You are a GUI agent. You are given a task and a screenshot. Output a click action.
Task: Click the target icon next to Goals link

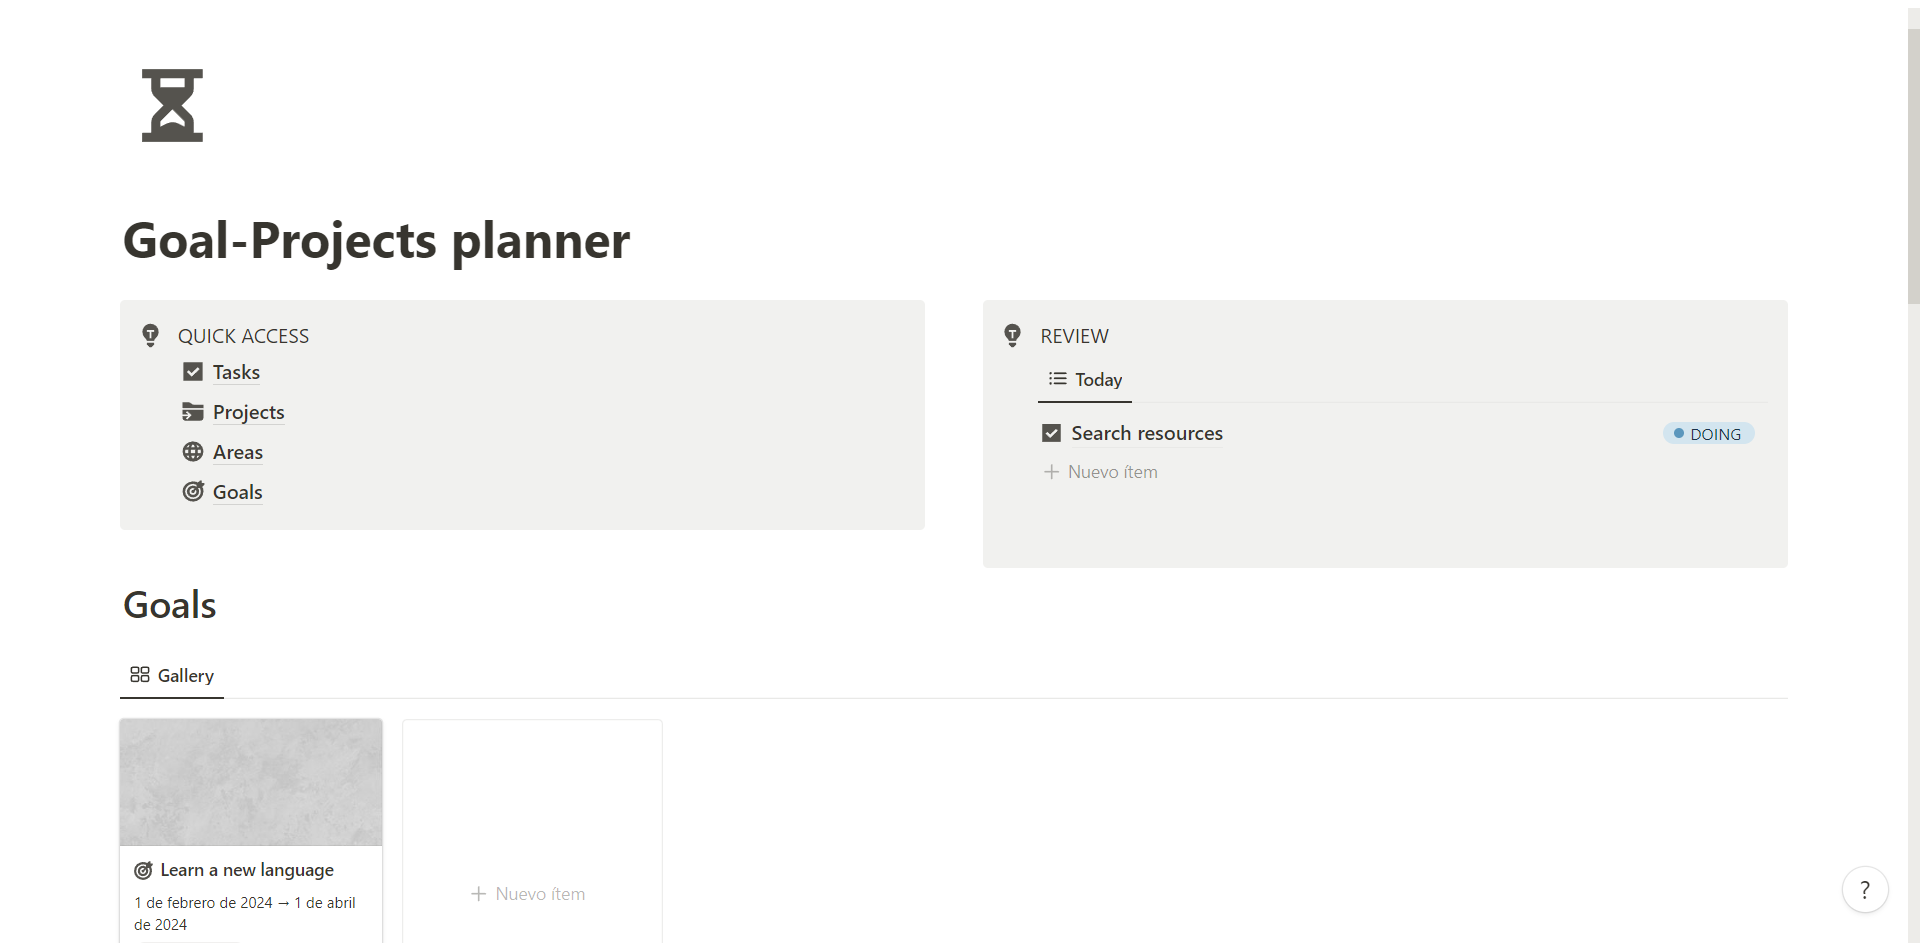[x=193, y=492]
